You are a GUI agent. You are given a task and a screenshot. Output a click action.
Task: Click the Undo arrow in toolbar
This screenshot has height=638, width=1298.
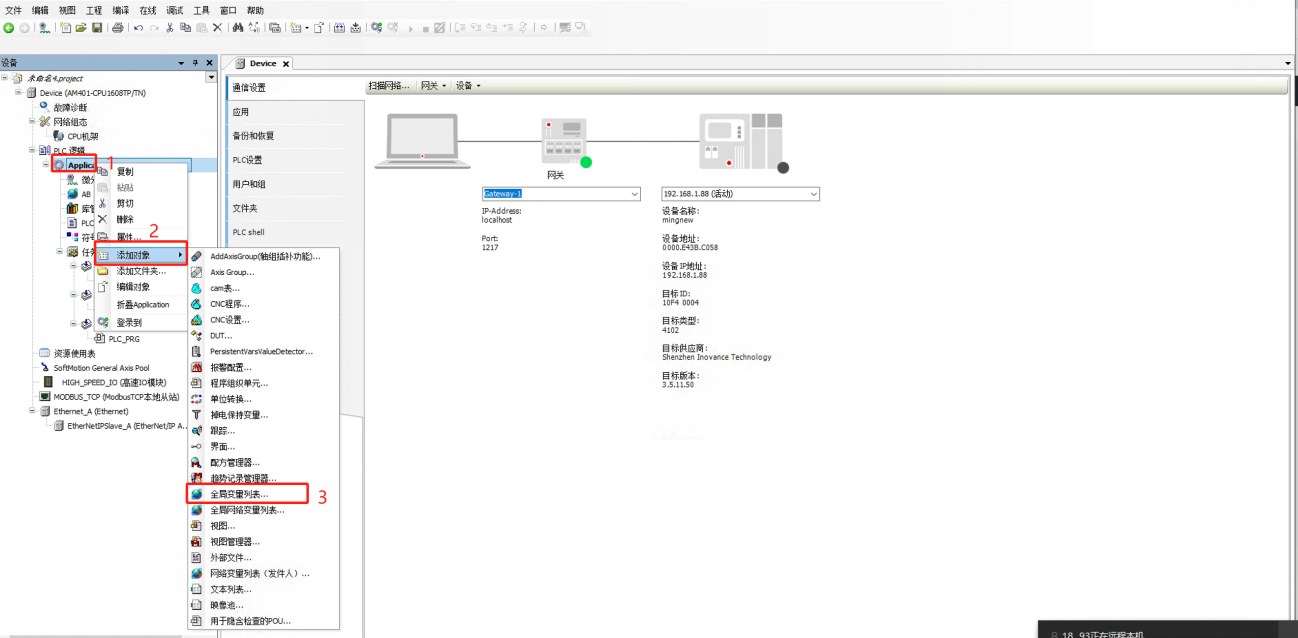coord(139,28)
